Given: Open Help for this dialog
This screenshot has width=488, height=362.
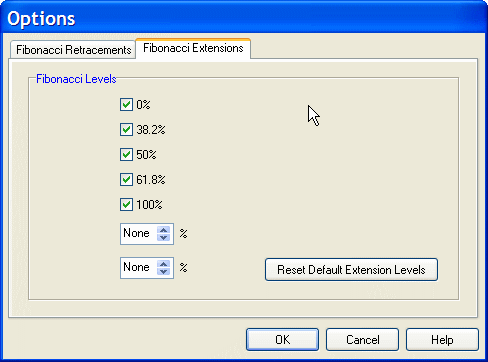Looking at the screenshot, I should coord(442,340).
